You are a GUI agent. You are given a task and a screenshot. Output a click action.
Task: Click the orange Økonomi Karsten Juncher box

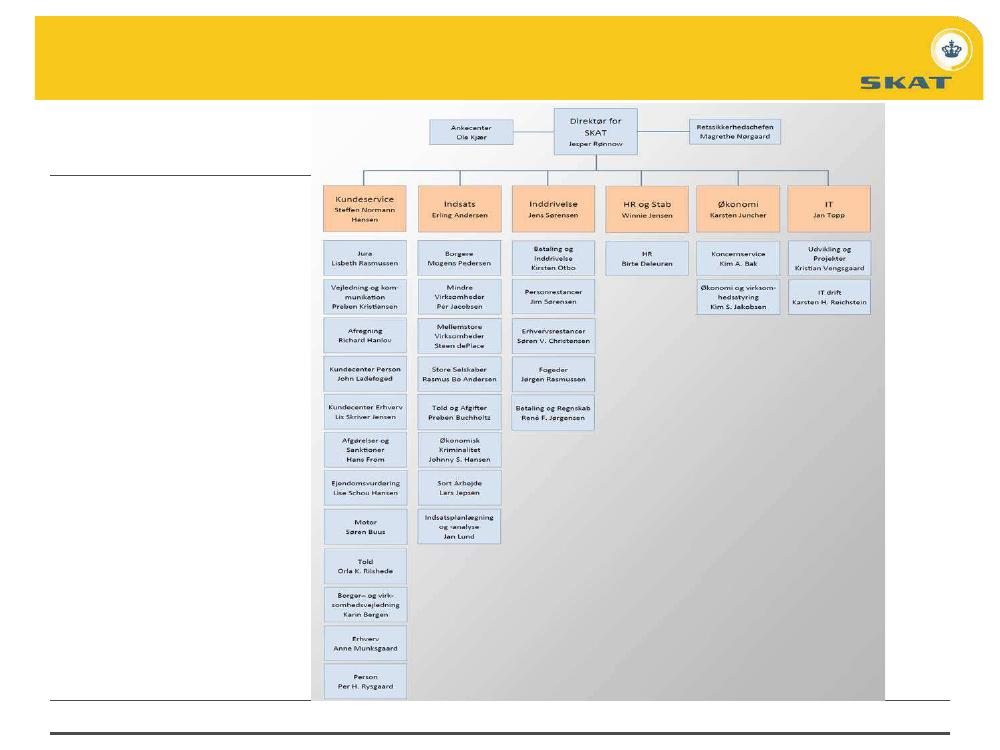738,209
